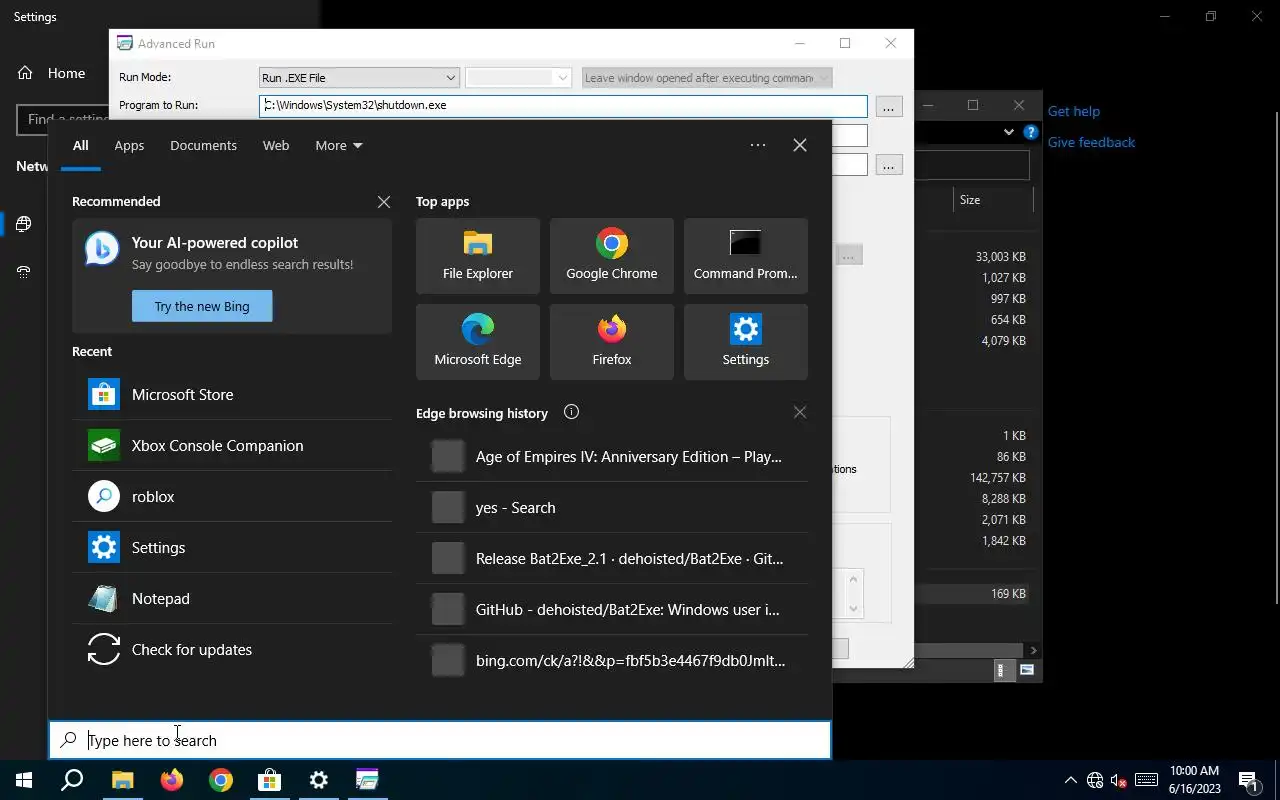Click the network globe tray icon
The image size is (1280, 800).
[x=1095, y=780]
